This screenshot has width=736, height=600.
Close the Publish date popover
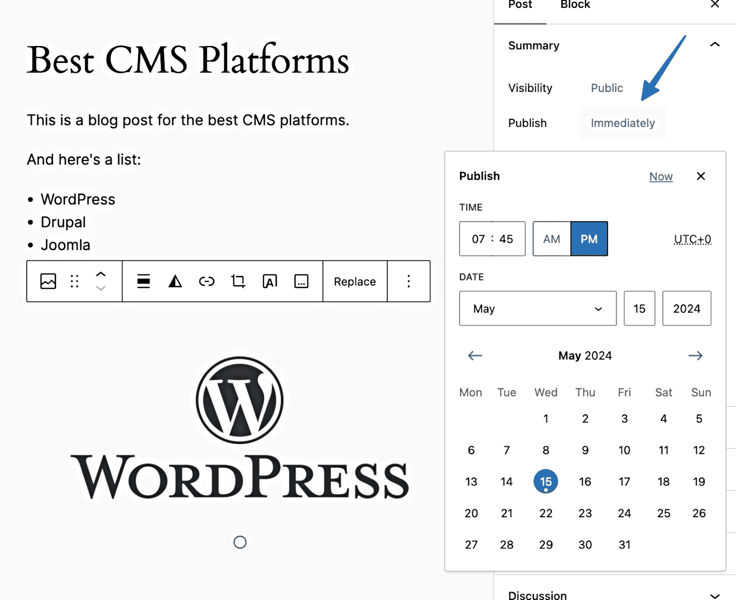coord(701,176)
